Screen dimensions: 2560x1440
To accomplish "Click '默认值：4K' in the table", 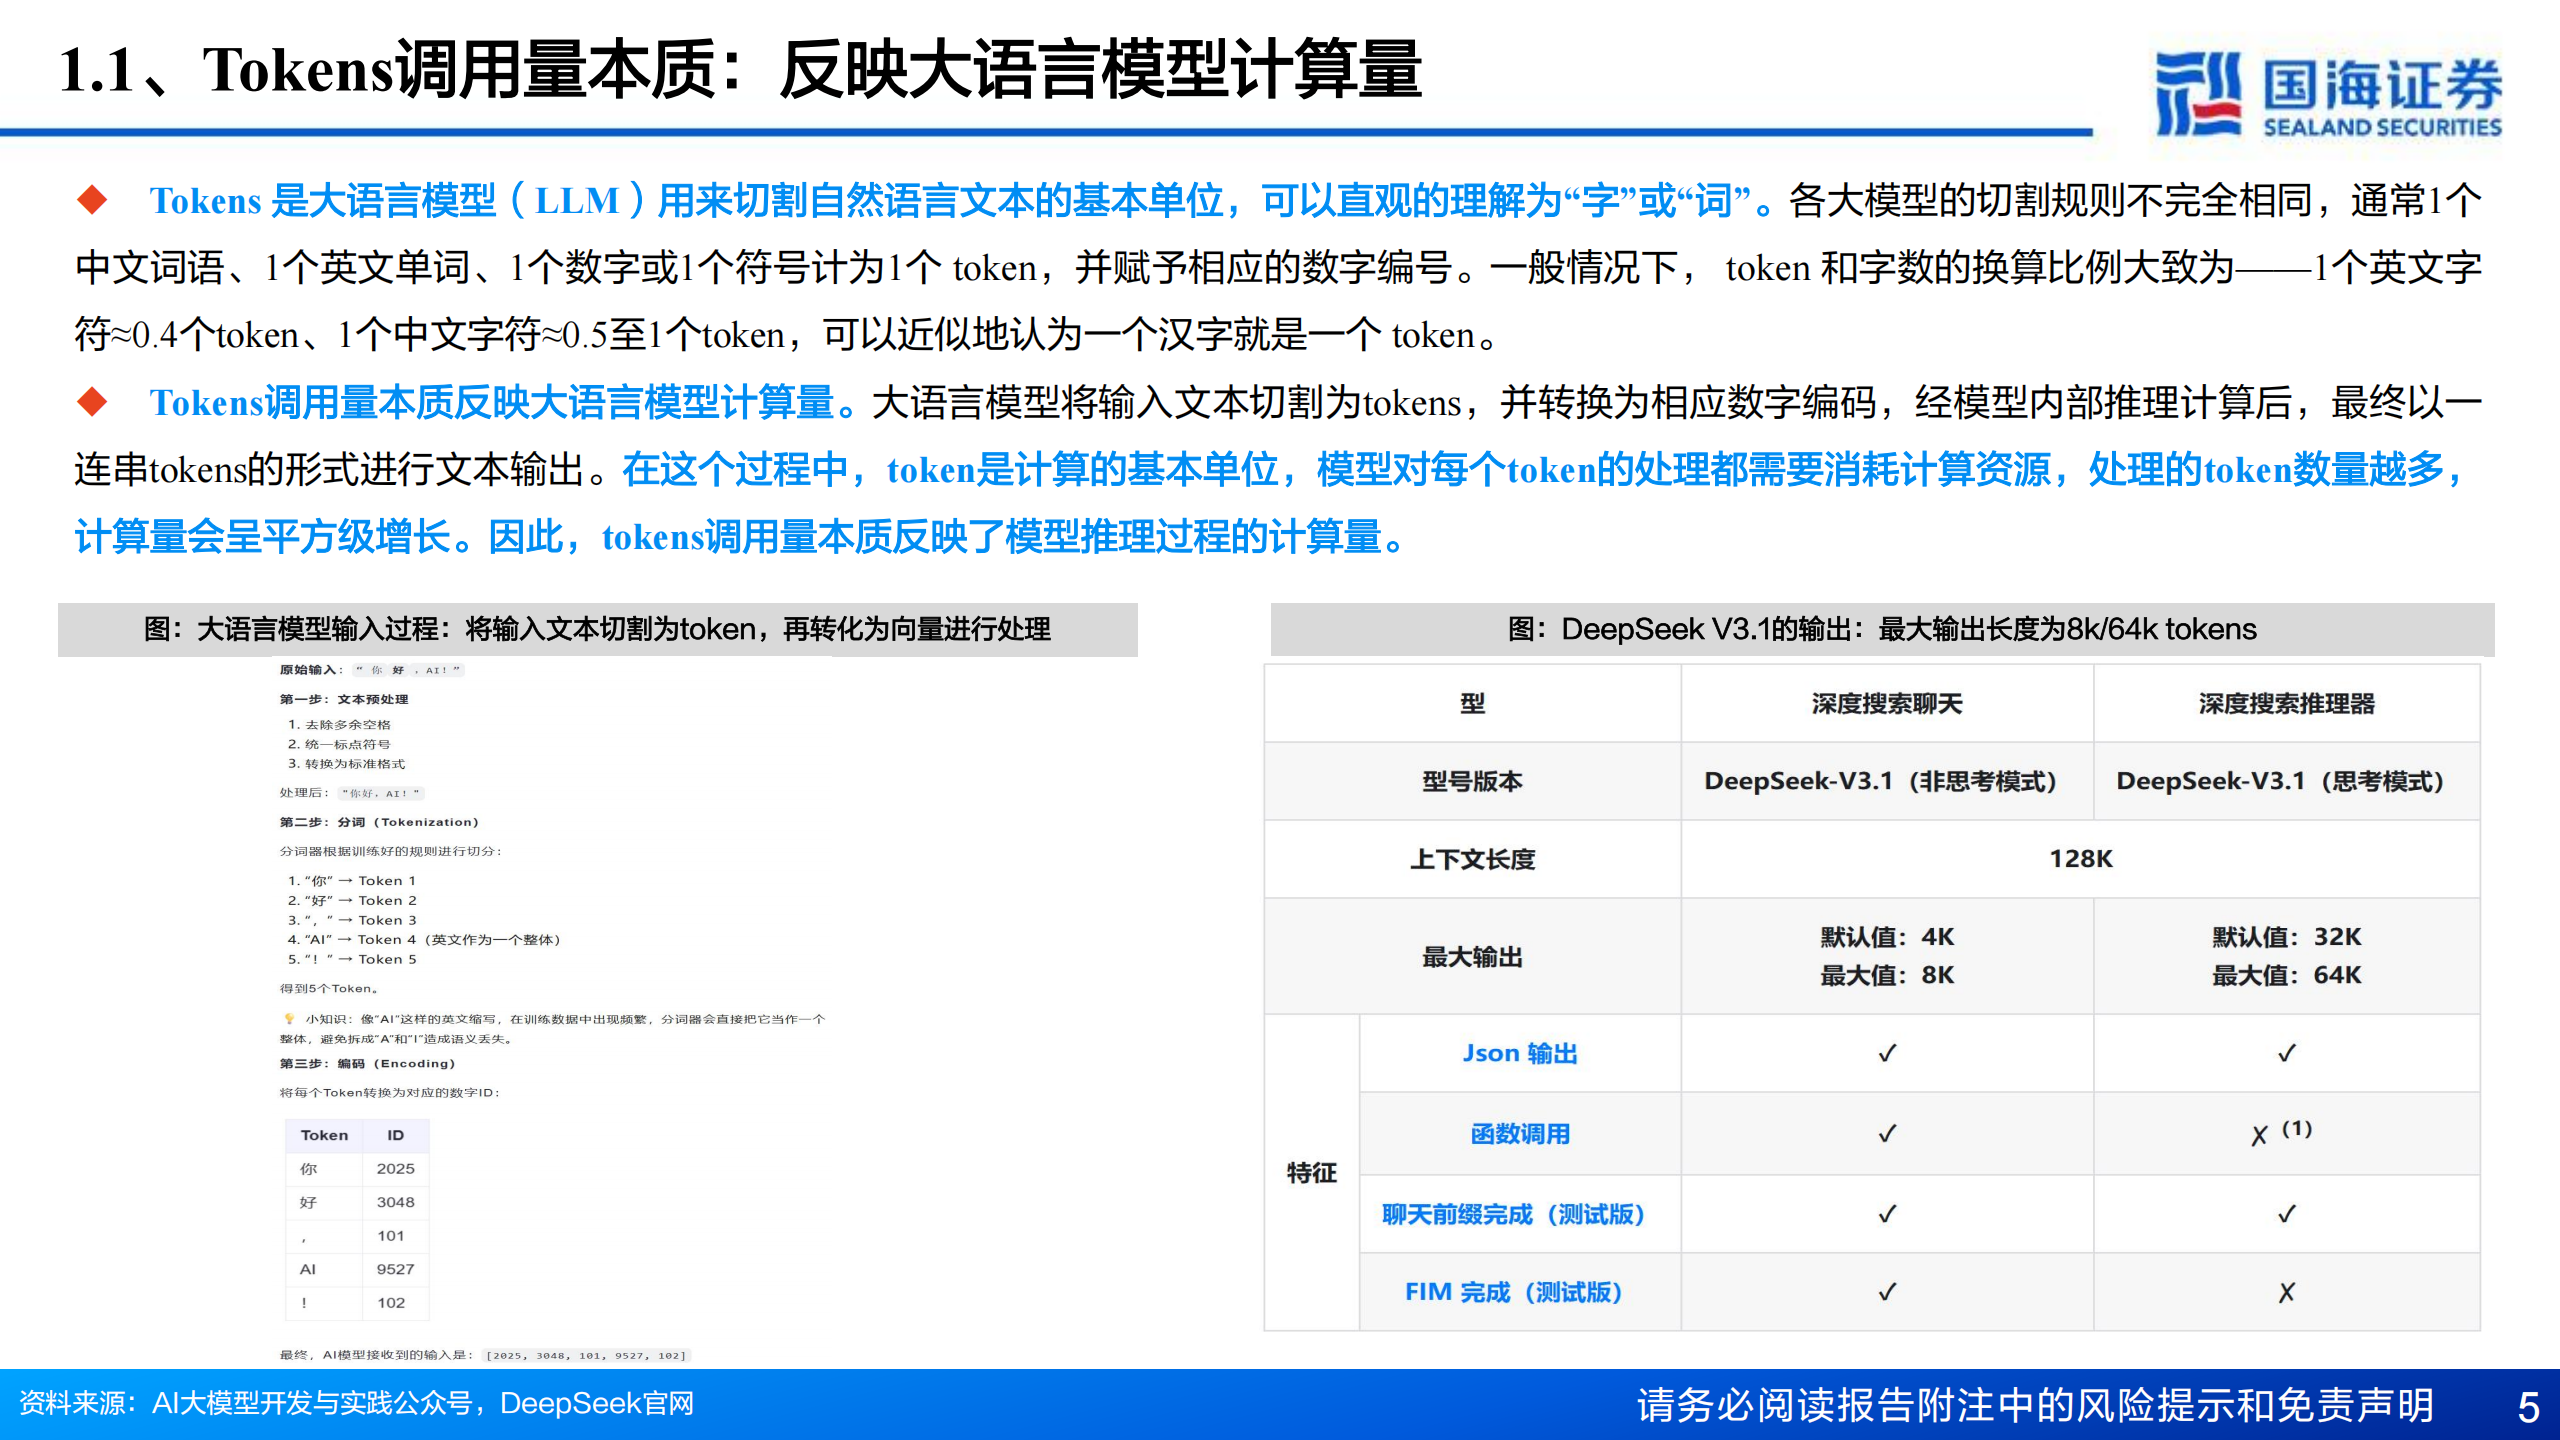I will 1887,937.
